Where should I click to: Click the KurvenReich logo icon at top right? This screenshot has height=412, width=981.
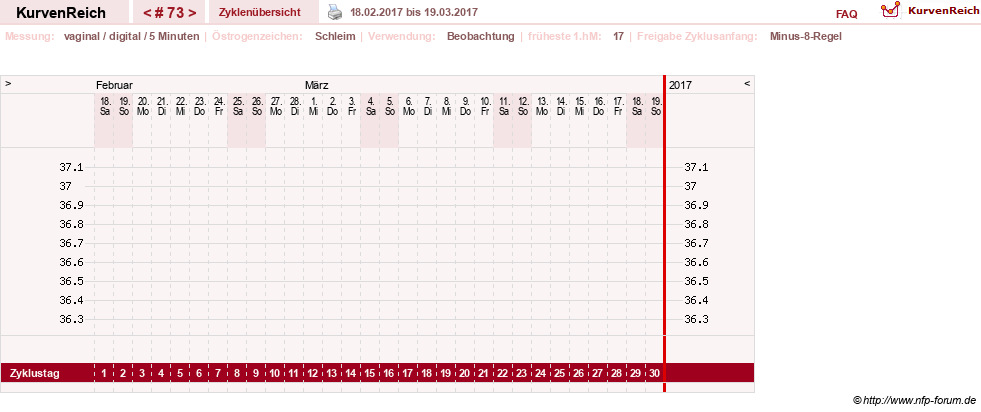click(890, 9)
